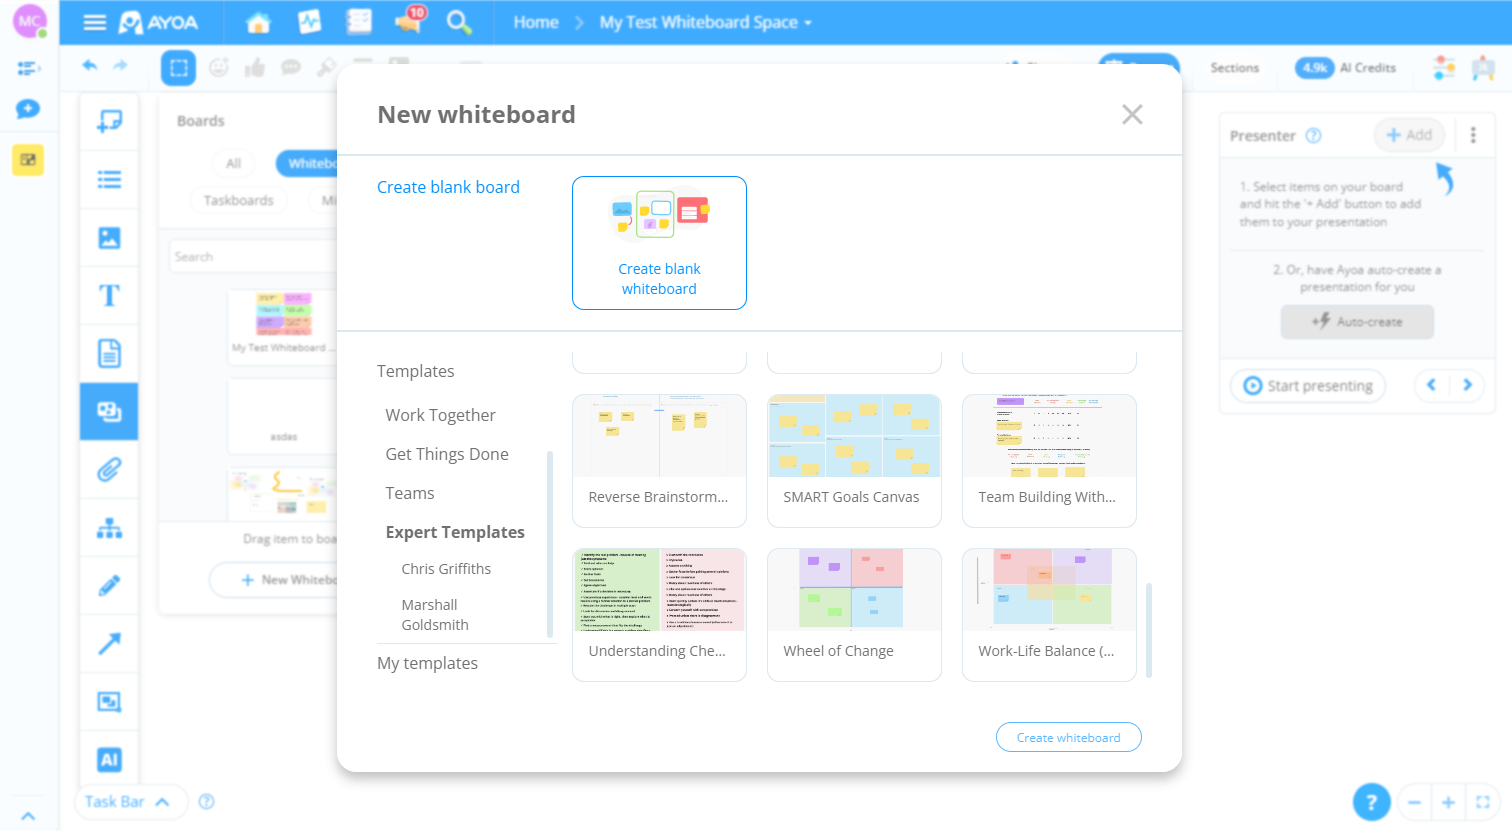Open the pulse activity icon in header
The image size is (1512, 831).
(x=309, y=22)
